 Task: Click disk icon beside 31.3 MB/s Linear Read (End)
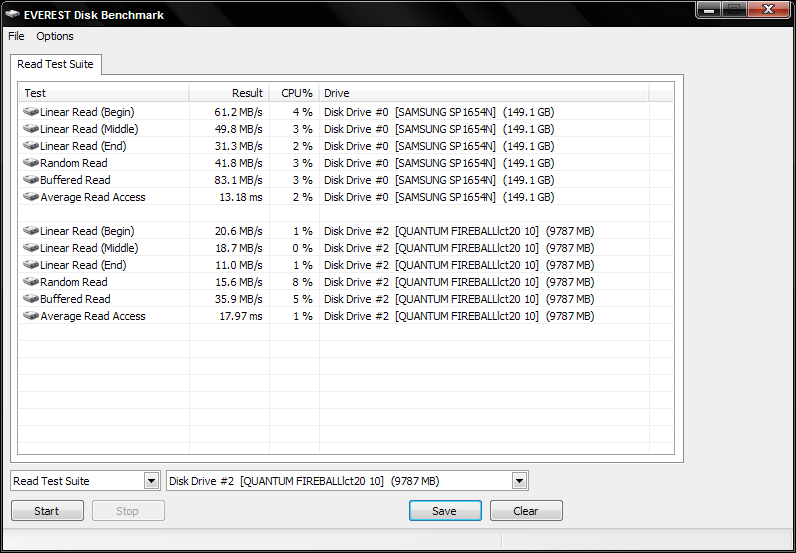point(31,145)
